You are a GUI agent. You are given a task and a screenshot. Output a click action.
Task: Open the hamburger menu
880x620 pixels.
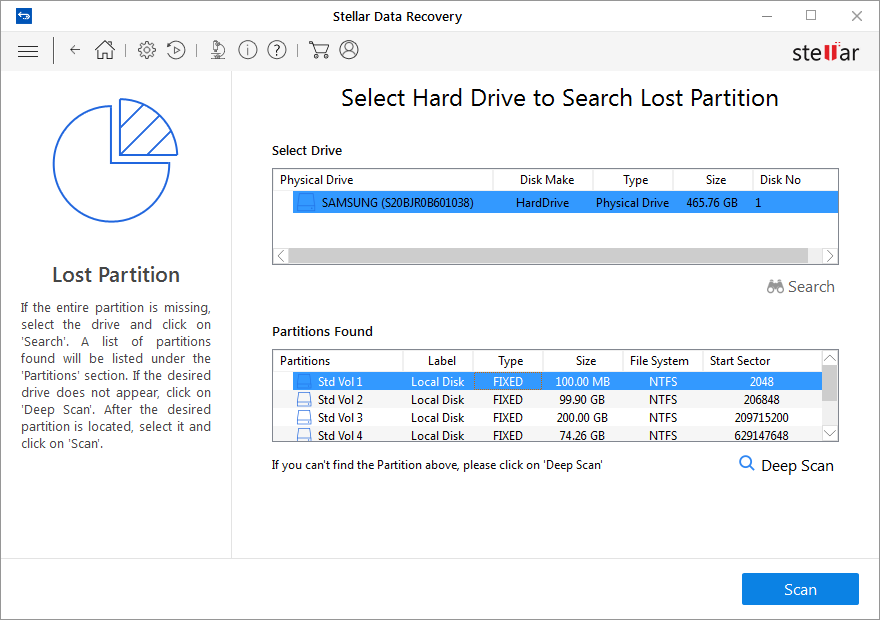28,51
